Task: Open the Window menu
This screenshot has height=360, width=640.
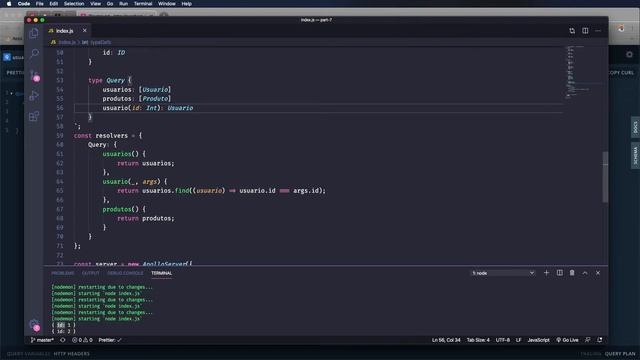Action: tap(167, 4)
